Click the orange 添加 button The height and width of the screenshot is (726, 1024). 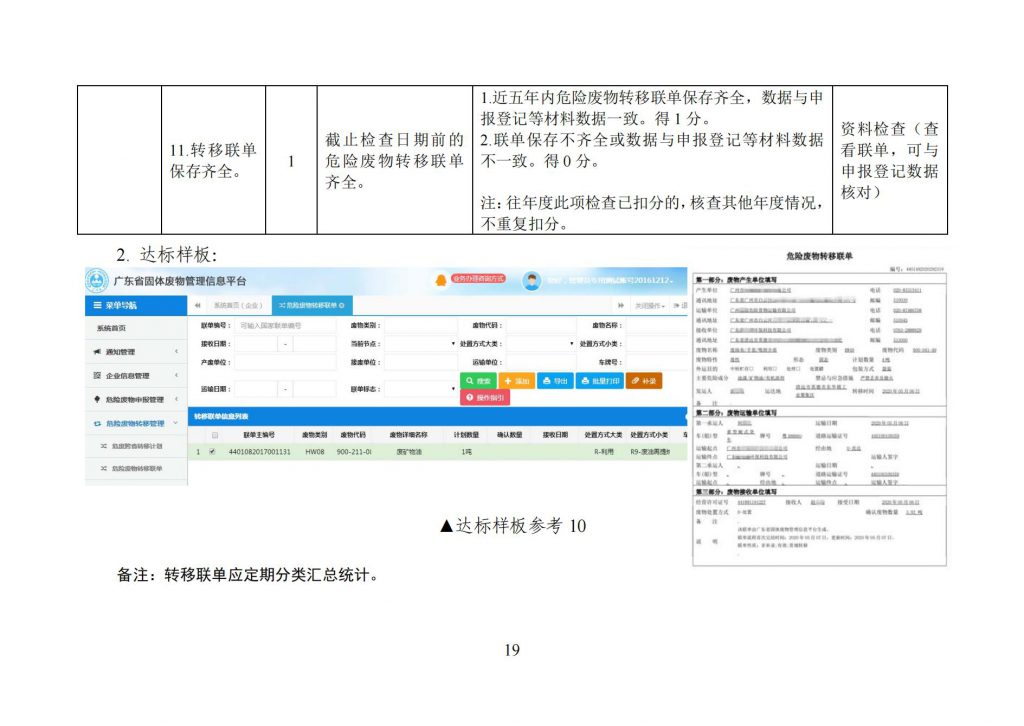coord(517,381)
